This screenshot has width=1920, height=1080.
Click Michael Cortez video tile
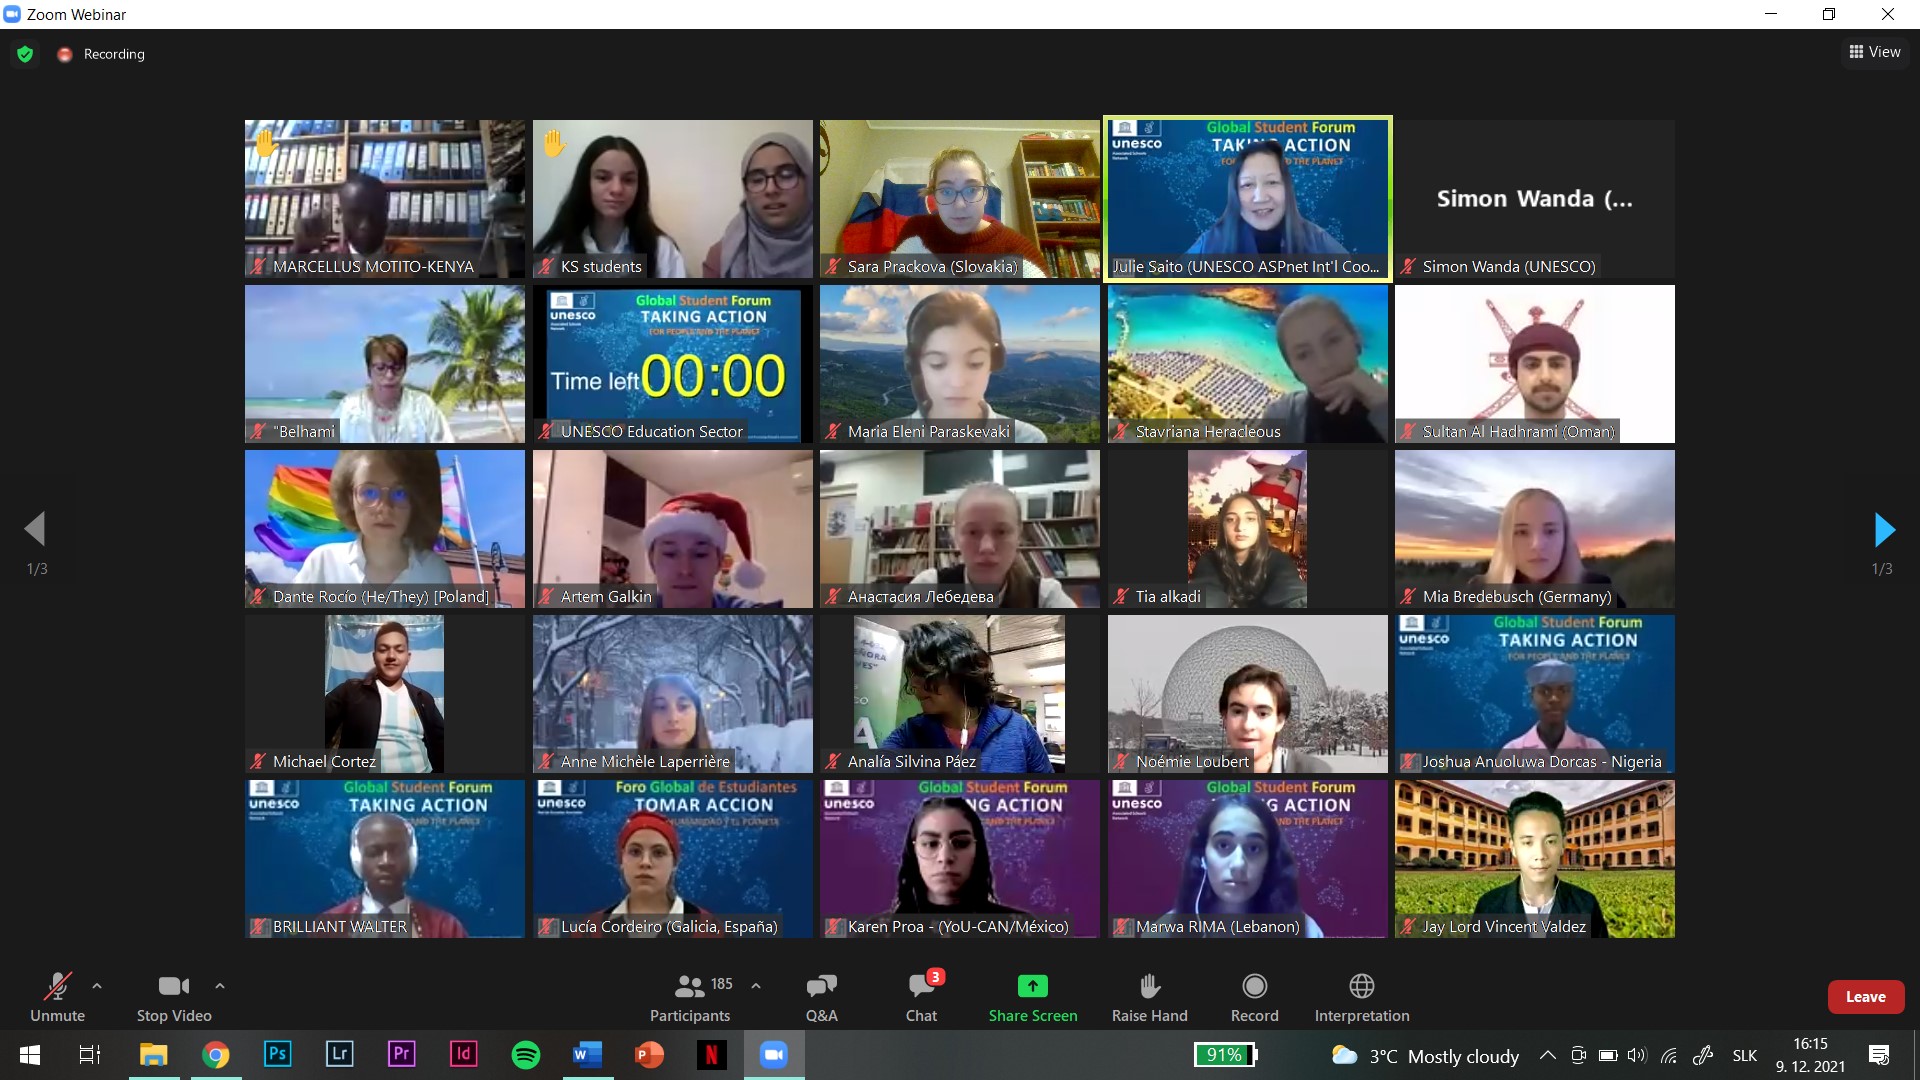click(x=385, y=694)
